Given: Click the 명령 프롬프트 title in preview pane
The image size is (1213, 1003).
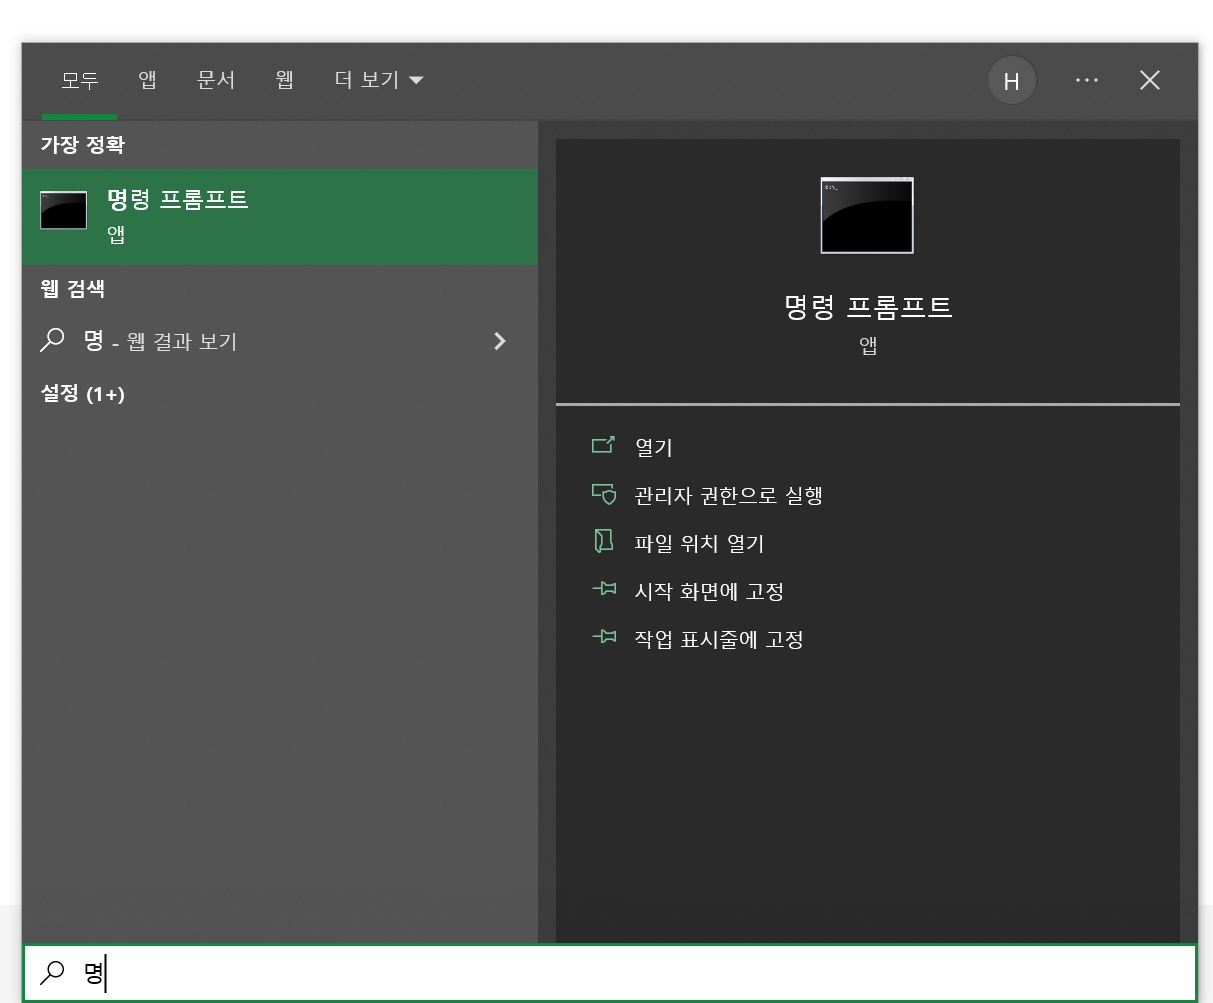Looking at the screenshot, I should [868, 306].
